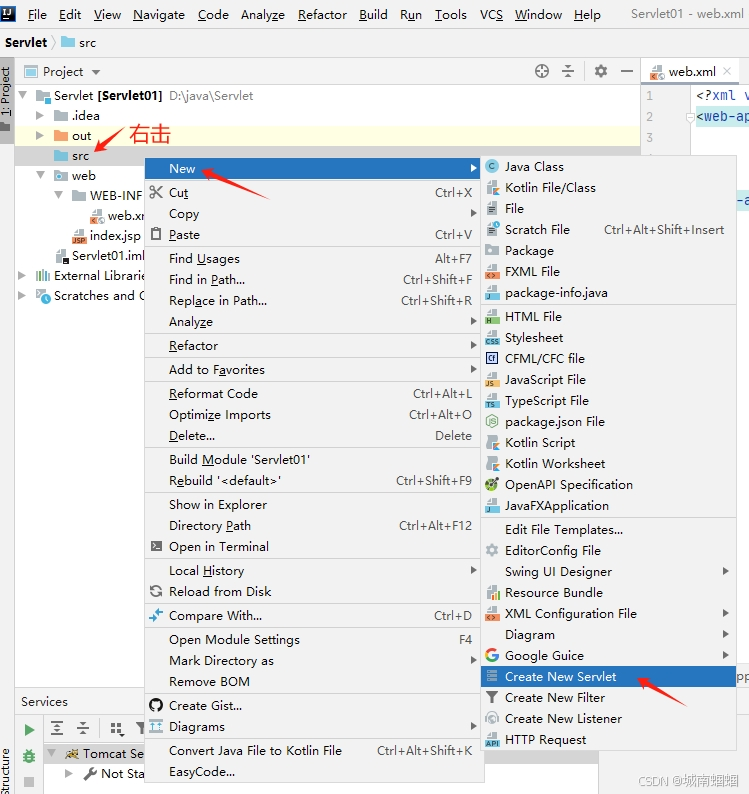
Task: Click the Group By icon in Services toolbar
Action: [116, 729]
